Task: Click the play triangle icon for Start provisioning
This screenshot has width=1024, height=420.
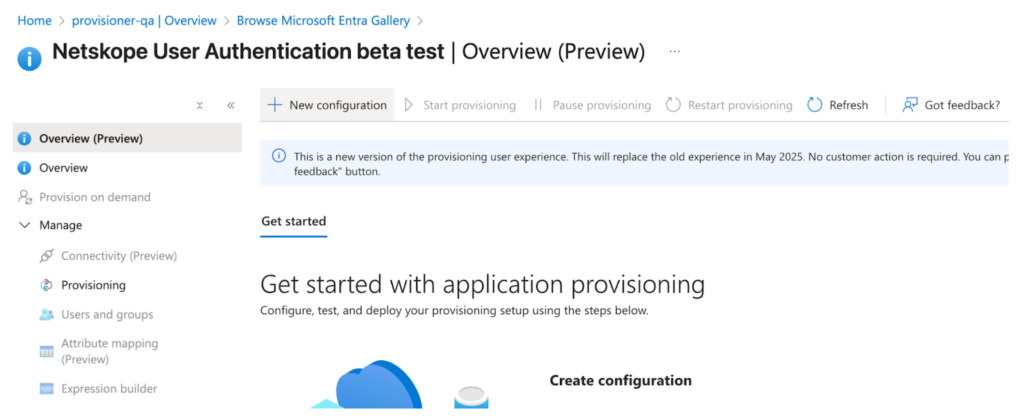Action: click(x=409, y=105)
